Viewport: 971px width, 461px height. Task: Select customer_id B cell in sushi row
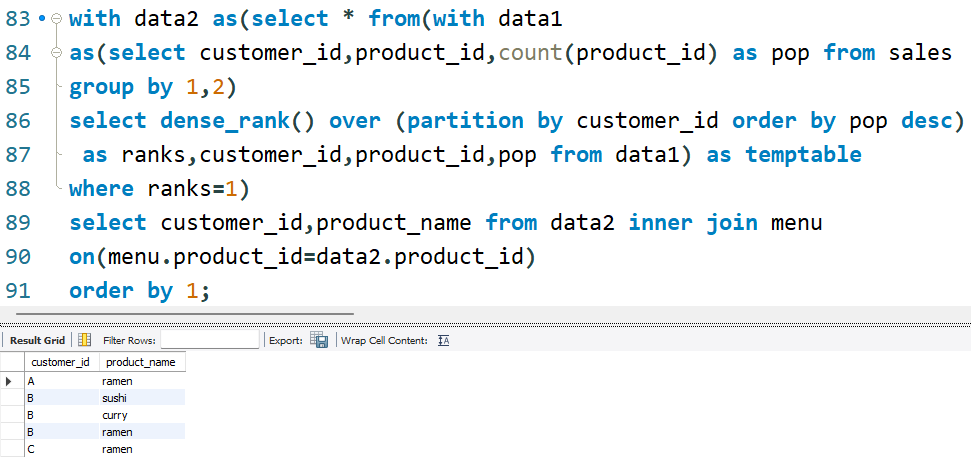[61, 398]
